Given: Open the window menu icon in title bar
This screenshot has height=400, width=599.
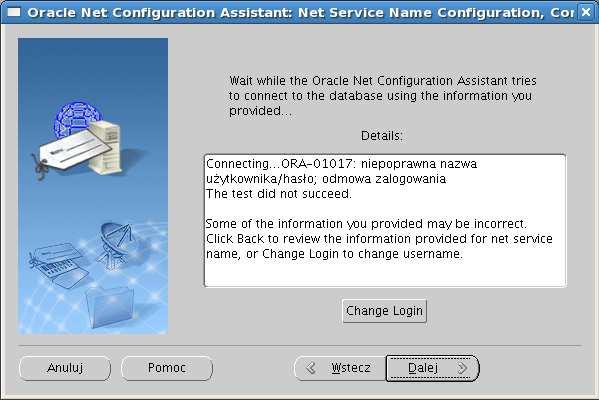Looking at the screenshot, I should point(14,13).
